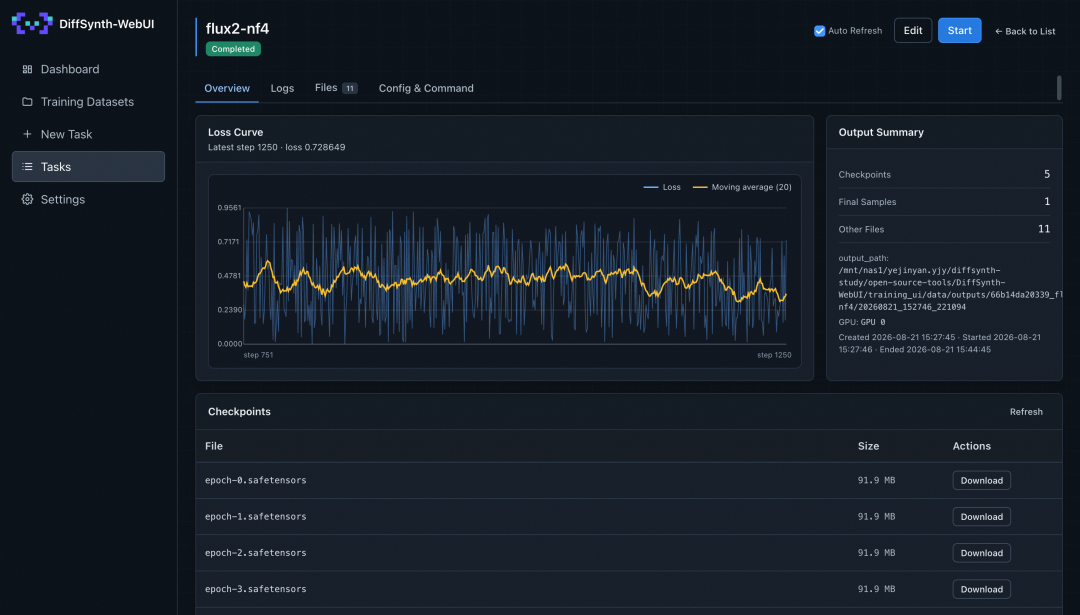Open the Settings gear icon

tap(28, 199)
